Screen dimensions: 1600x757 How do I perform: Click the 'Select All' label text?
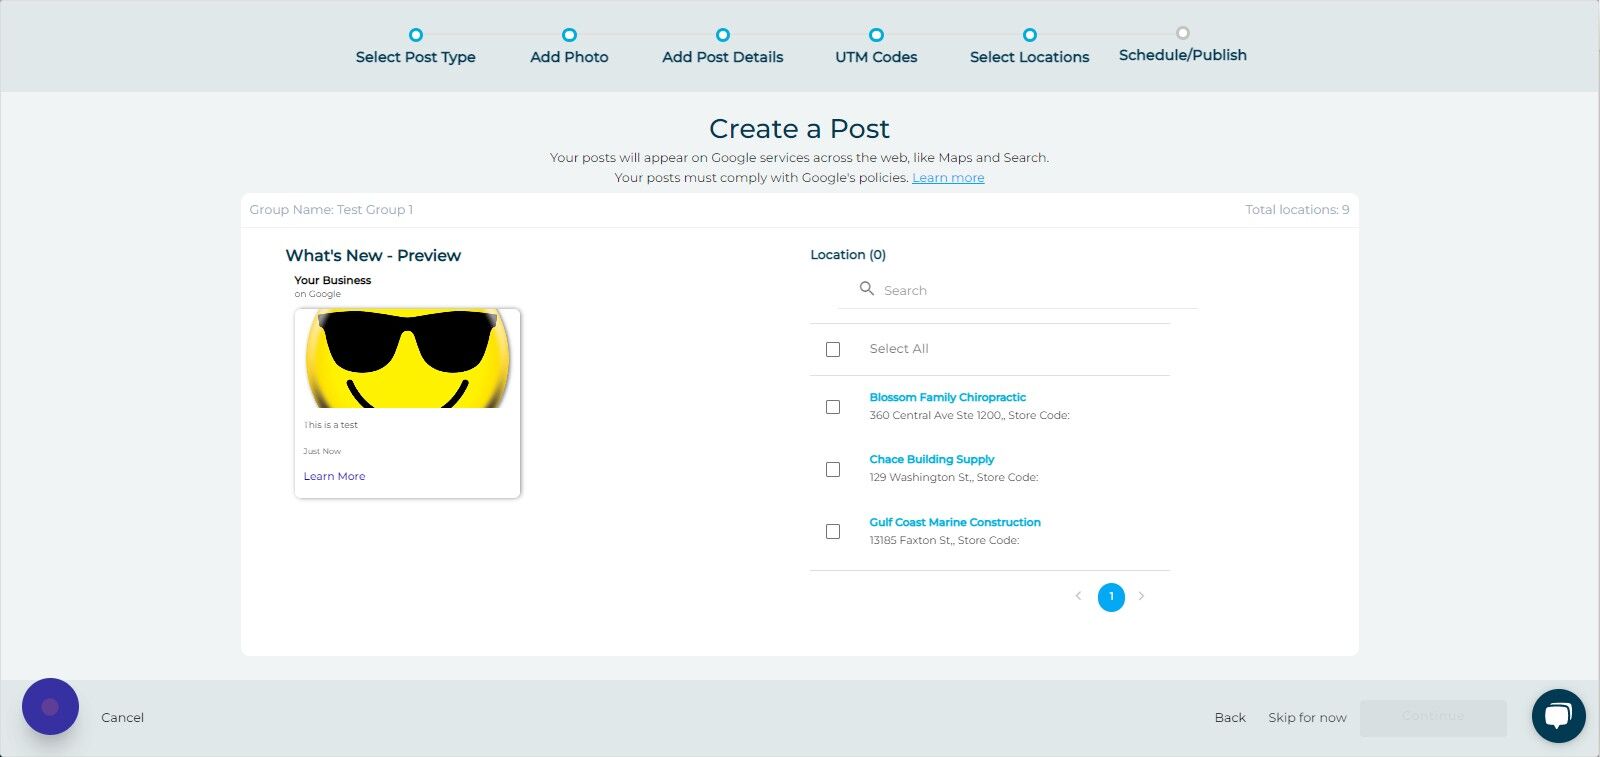tap(899, 349)
